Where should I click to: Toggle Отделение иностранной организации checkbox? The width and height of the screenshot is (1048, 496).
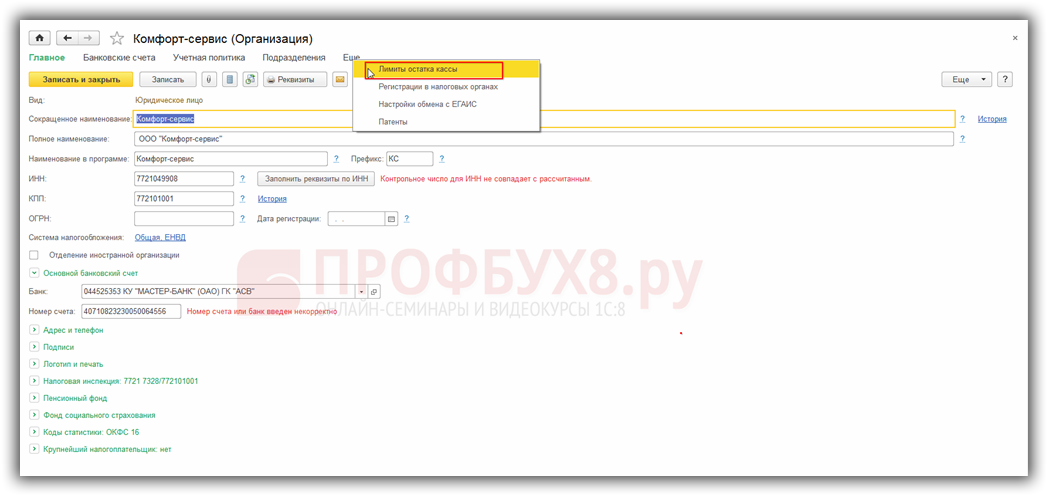(34, 255)
